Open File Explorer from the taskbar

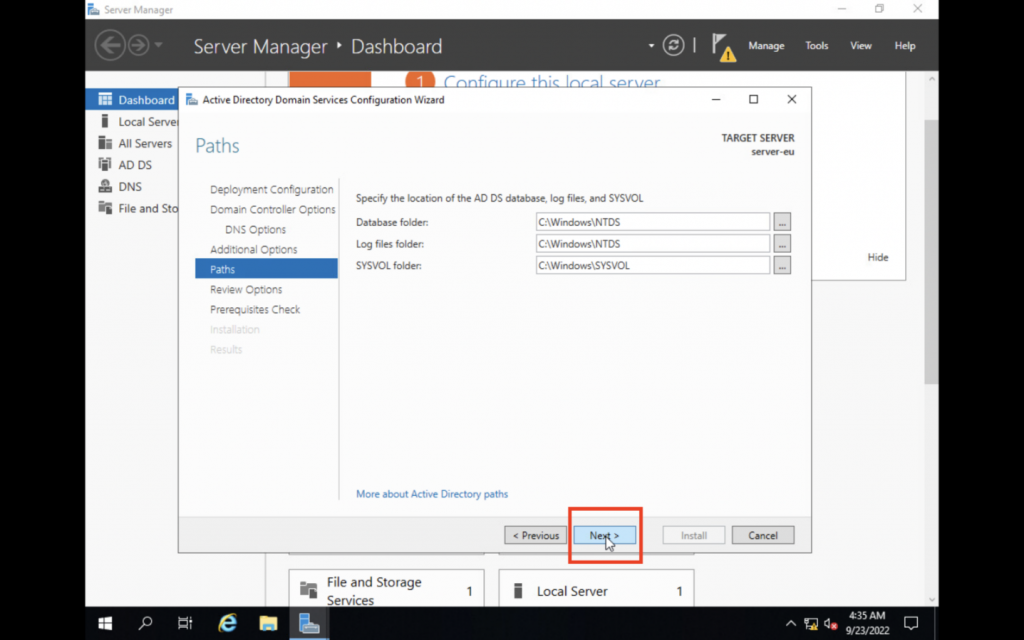(x=268, y=623)
